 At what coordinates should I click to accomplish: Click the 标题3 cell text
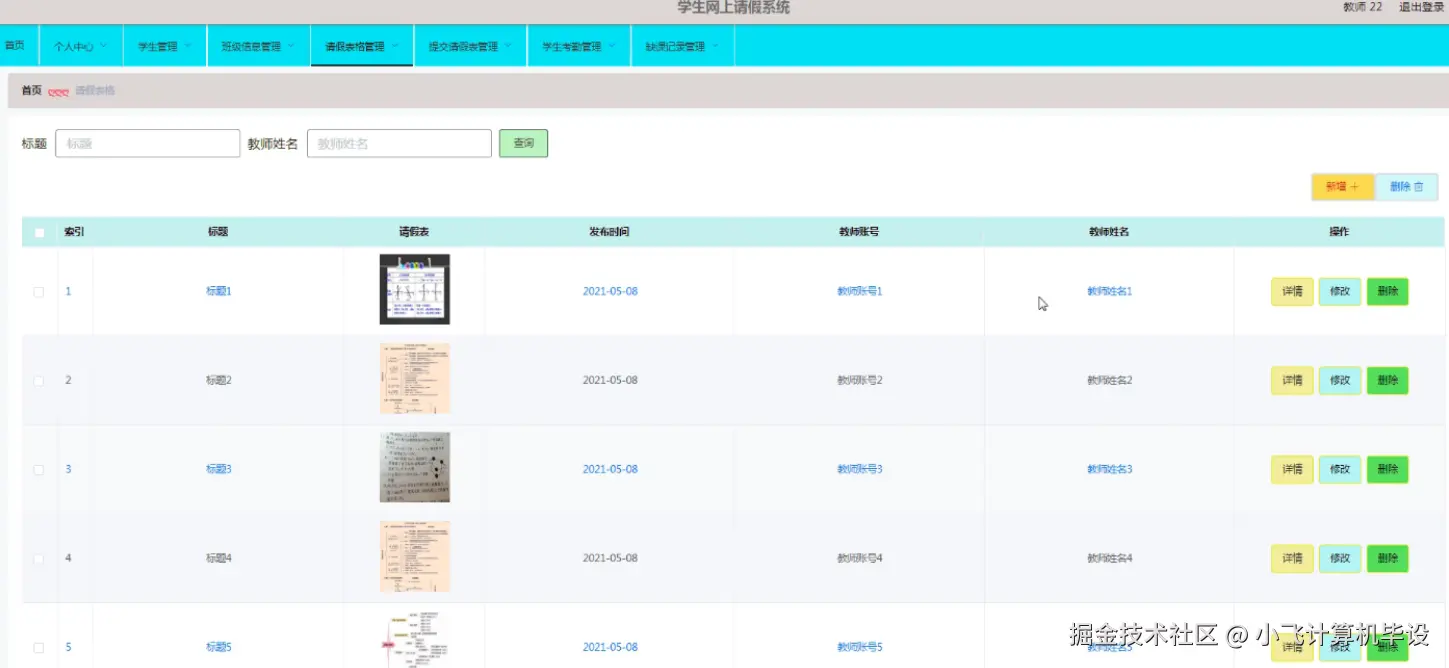click(218, 469)
